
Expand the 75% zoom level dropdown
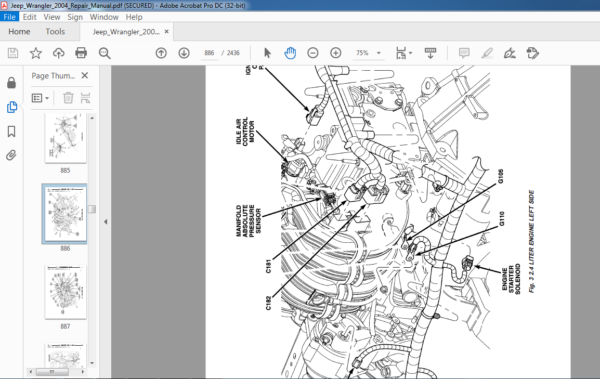coord(379,53)
